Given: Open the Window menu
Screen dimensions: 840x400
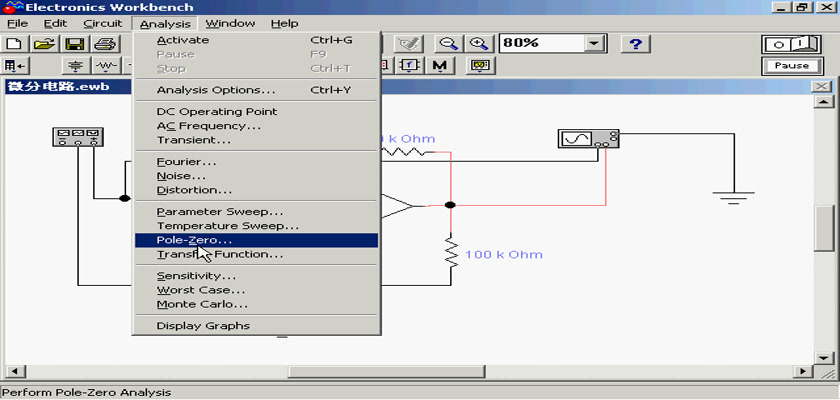Looking at the screenshot, I should [x=230, y=24].
